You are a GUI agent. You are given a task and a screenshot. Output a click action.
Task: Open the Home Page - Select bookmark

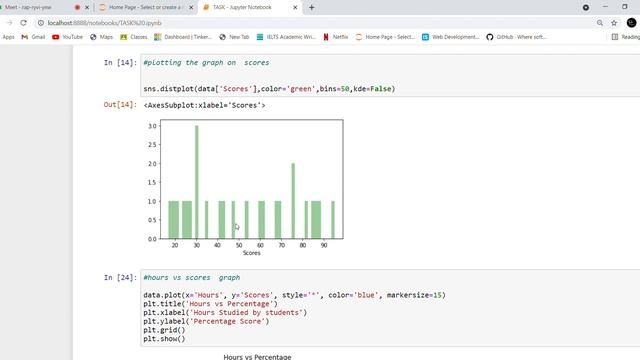click(x=385, y=37)
